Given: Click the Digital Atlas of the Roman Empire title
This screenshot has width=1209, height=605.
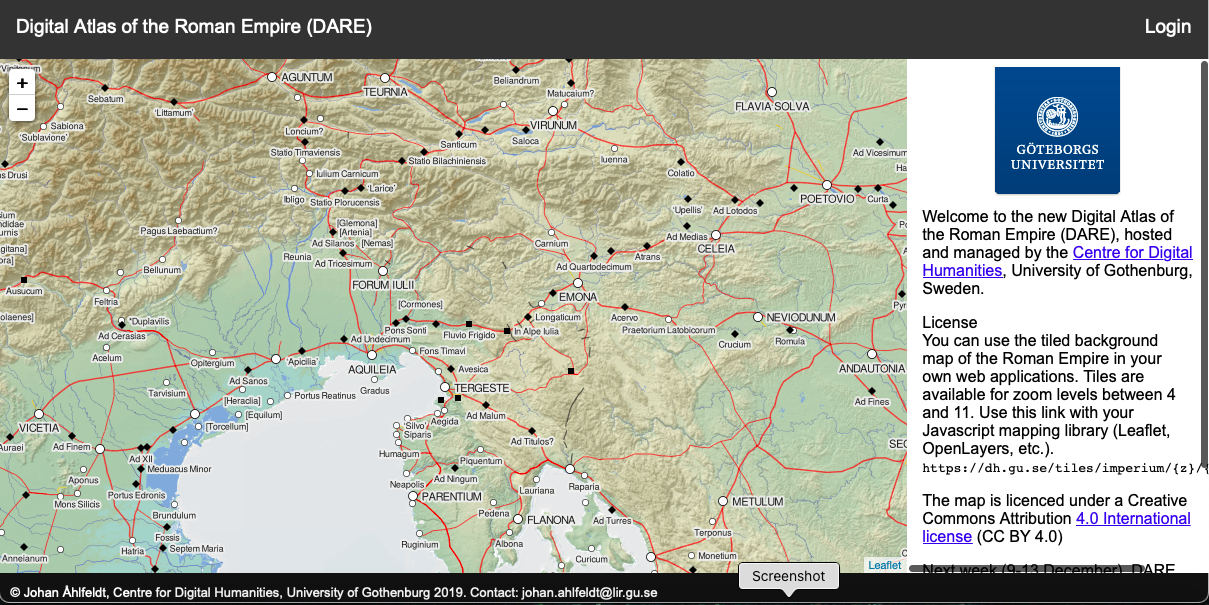Looking at the screenshot, I should pyautogui.click(x=194, y=27).
